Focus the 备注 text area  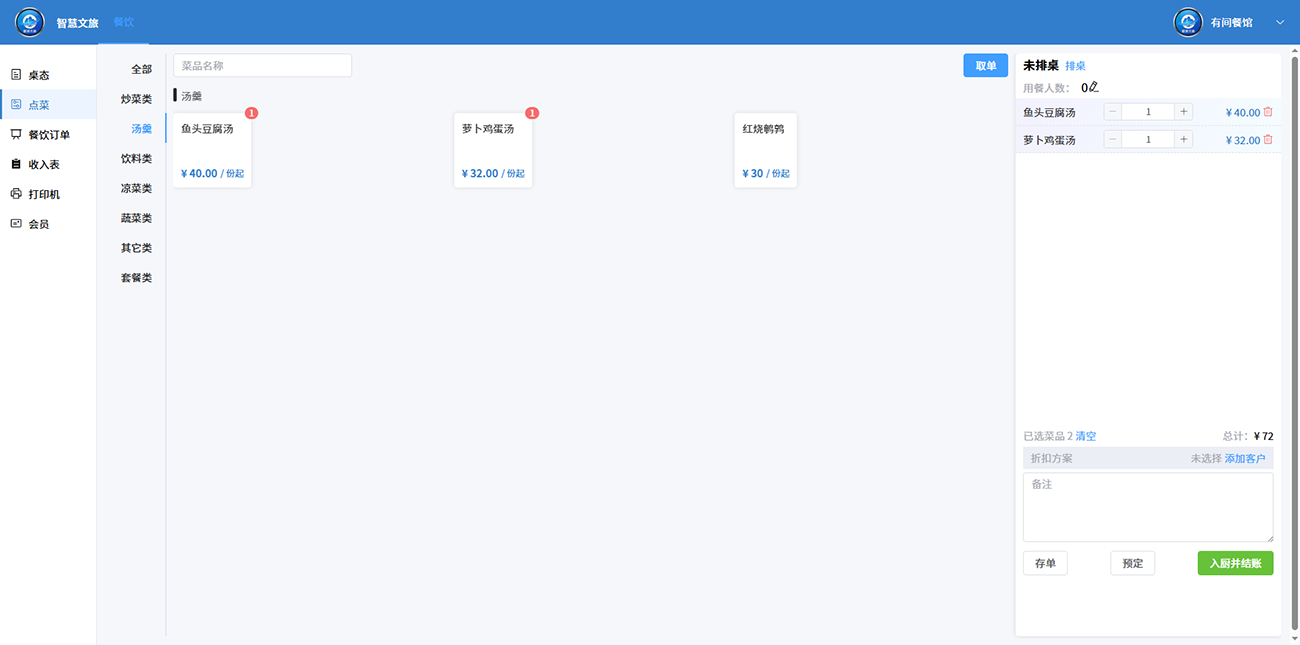(x=1148, y=507)
